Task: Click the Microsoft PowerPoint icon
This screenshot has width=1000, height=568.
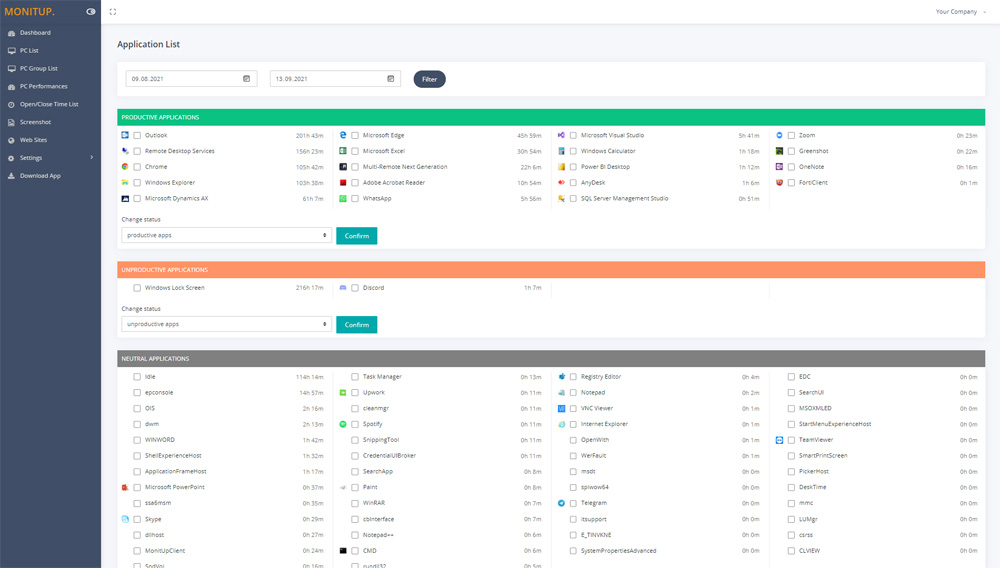Action: click(125, 487)
